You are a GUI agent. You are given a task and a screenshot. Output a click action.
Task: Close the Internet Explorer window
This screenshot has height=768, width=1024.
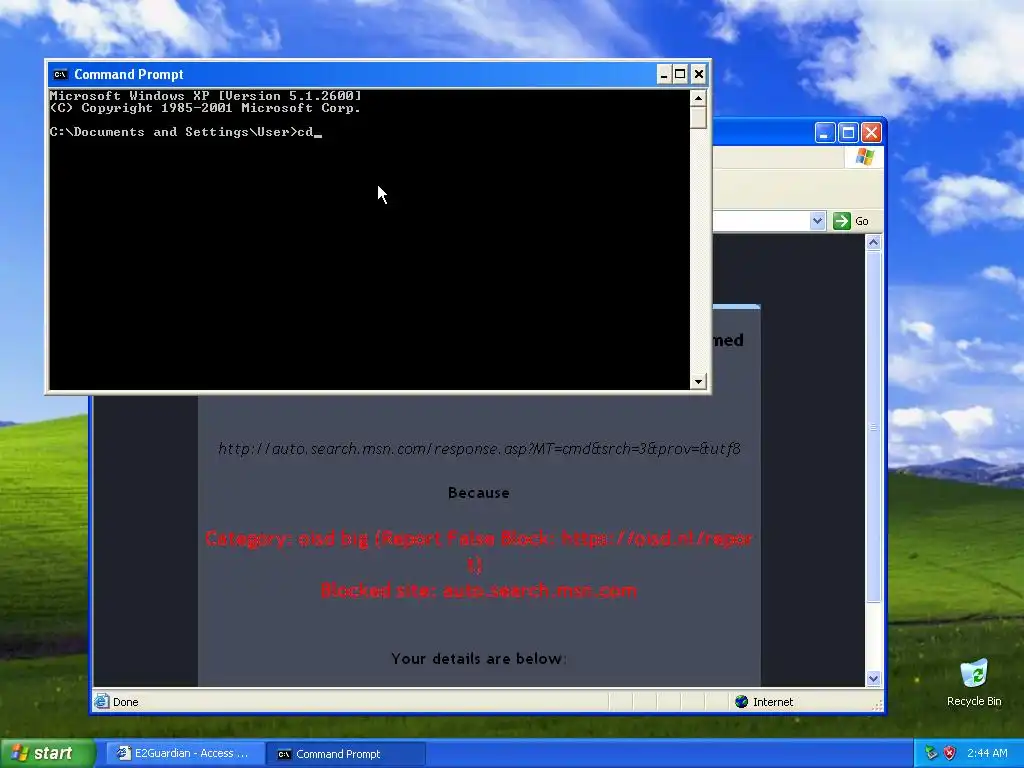coord(871,133)
